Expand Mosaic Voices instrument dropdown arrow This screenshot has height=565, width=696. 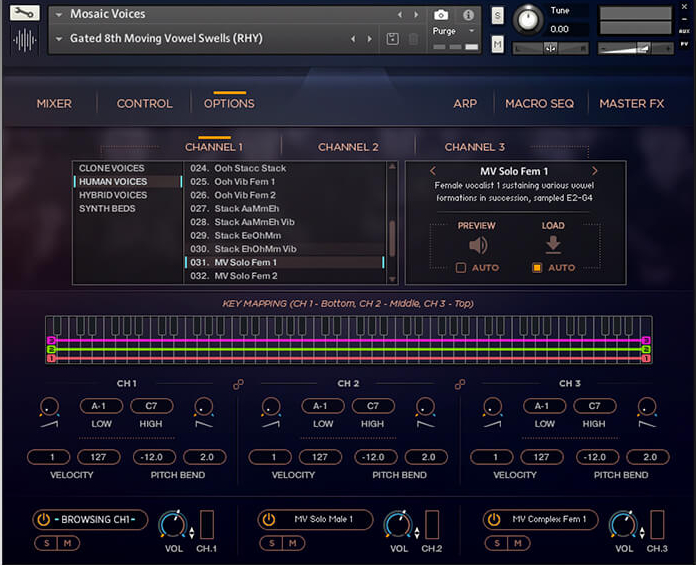point(59,15)
